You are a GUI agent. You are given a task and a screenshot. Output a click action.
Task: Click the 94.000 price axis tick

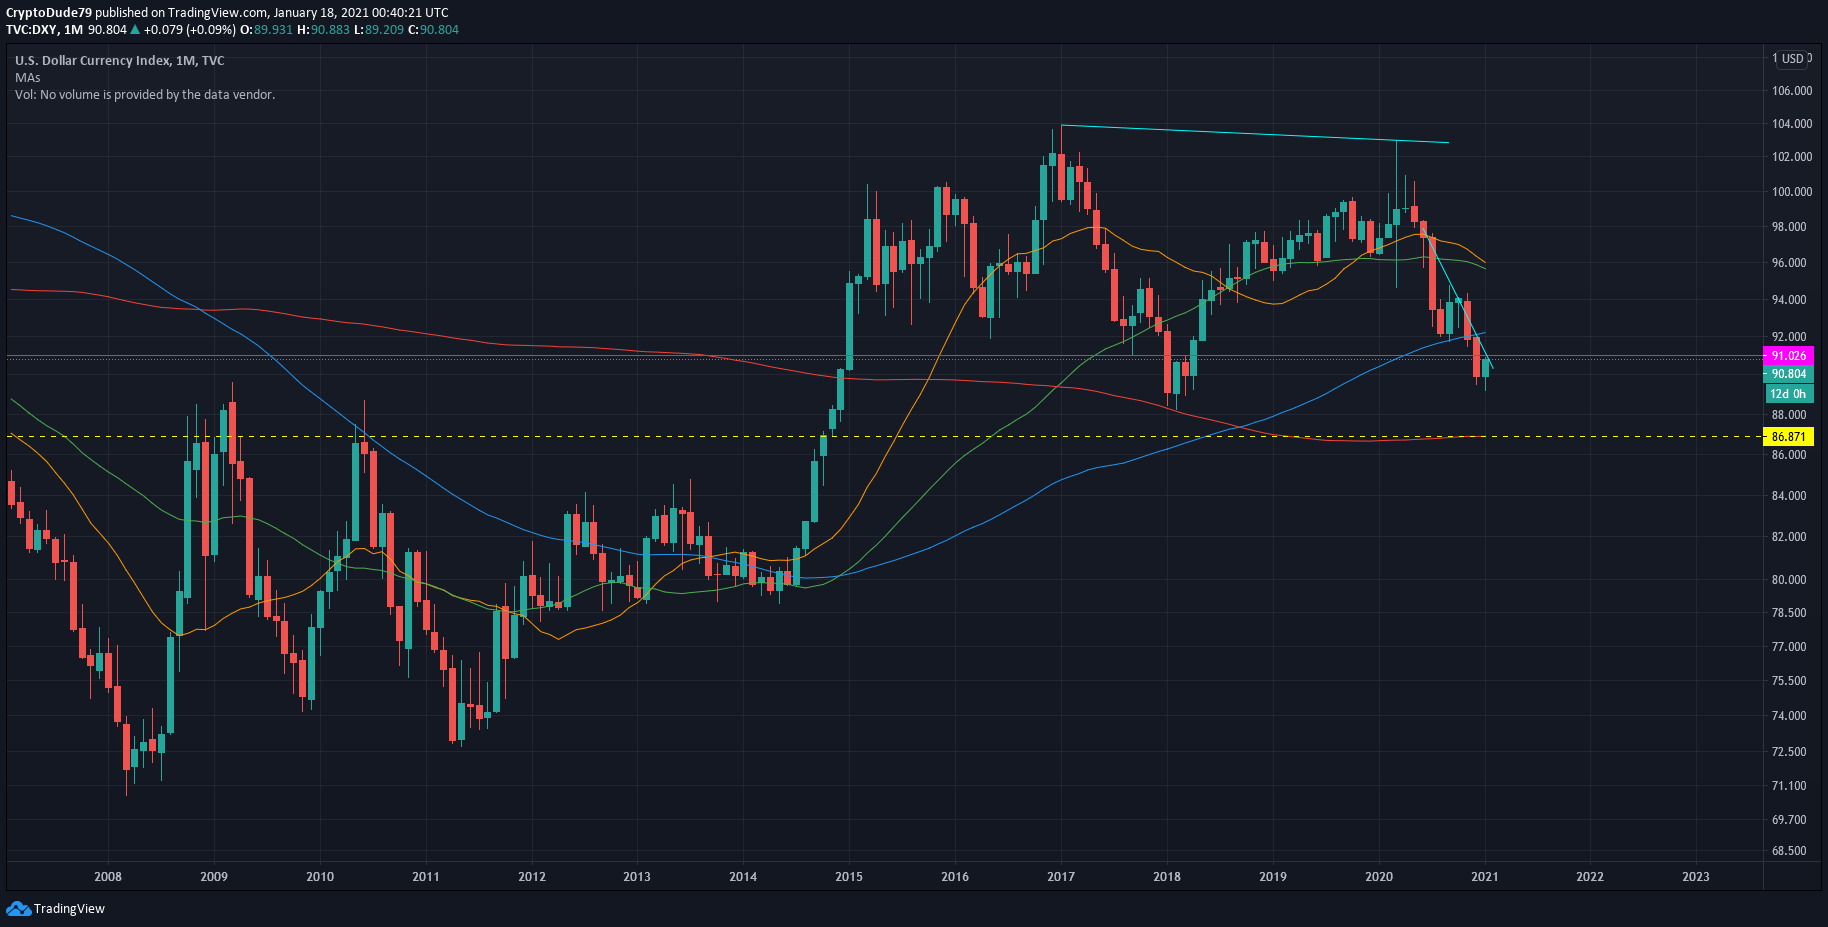1789,300
